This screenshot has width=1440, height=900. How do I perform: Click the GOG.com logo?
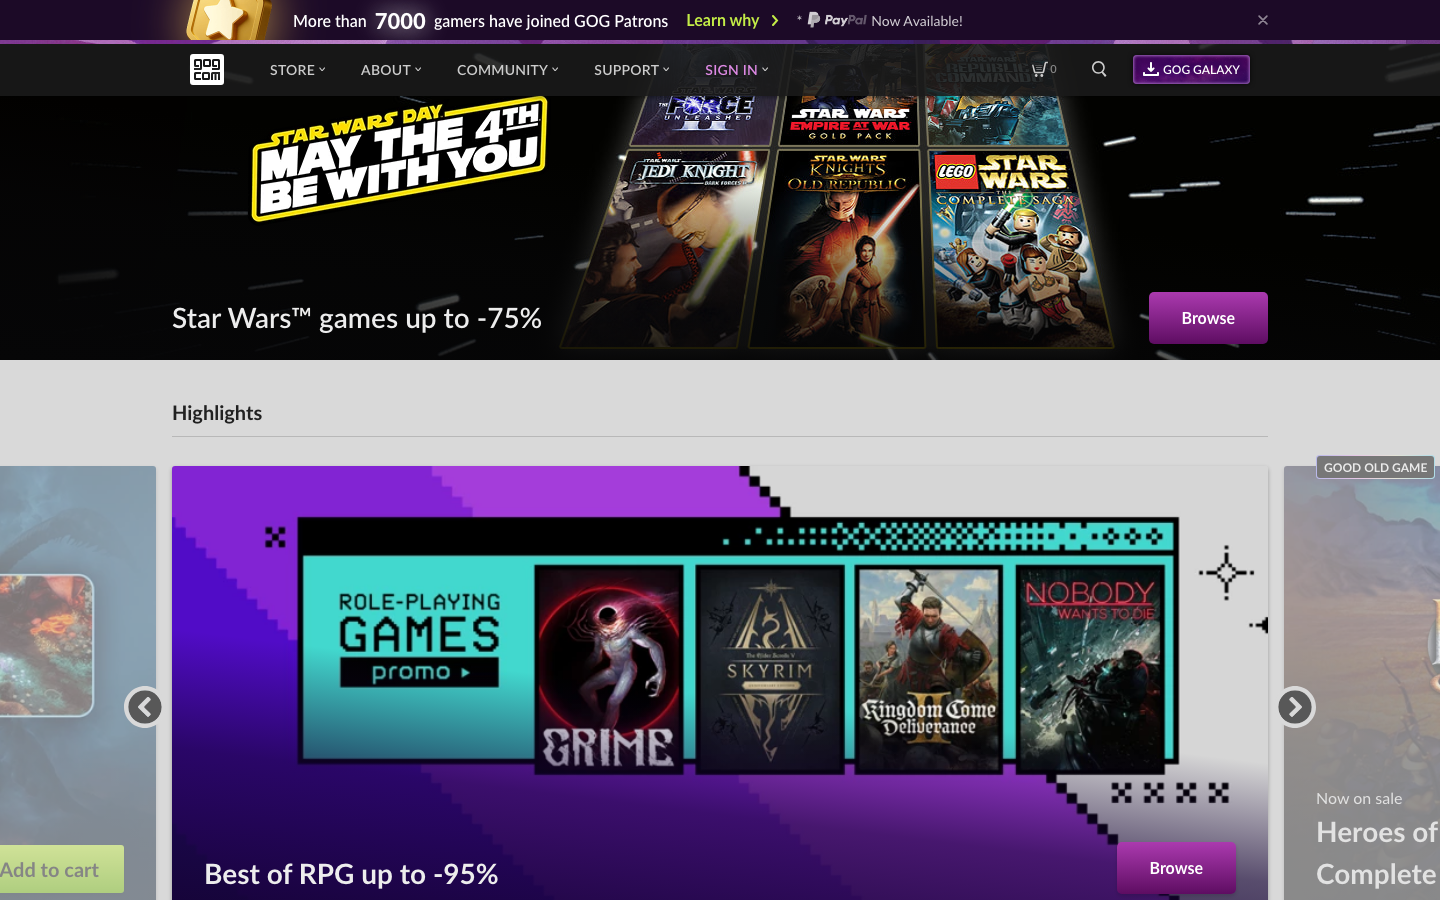coord(207,69)
